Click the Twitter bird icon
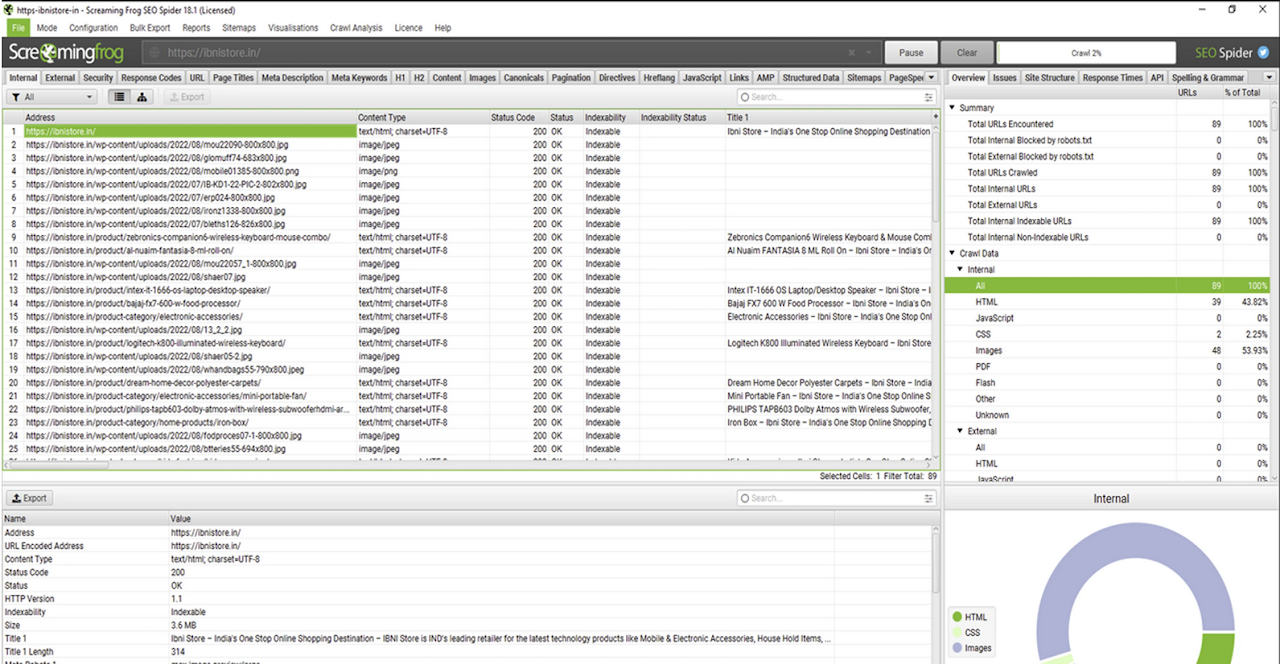 click(x=1262, y=52)
